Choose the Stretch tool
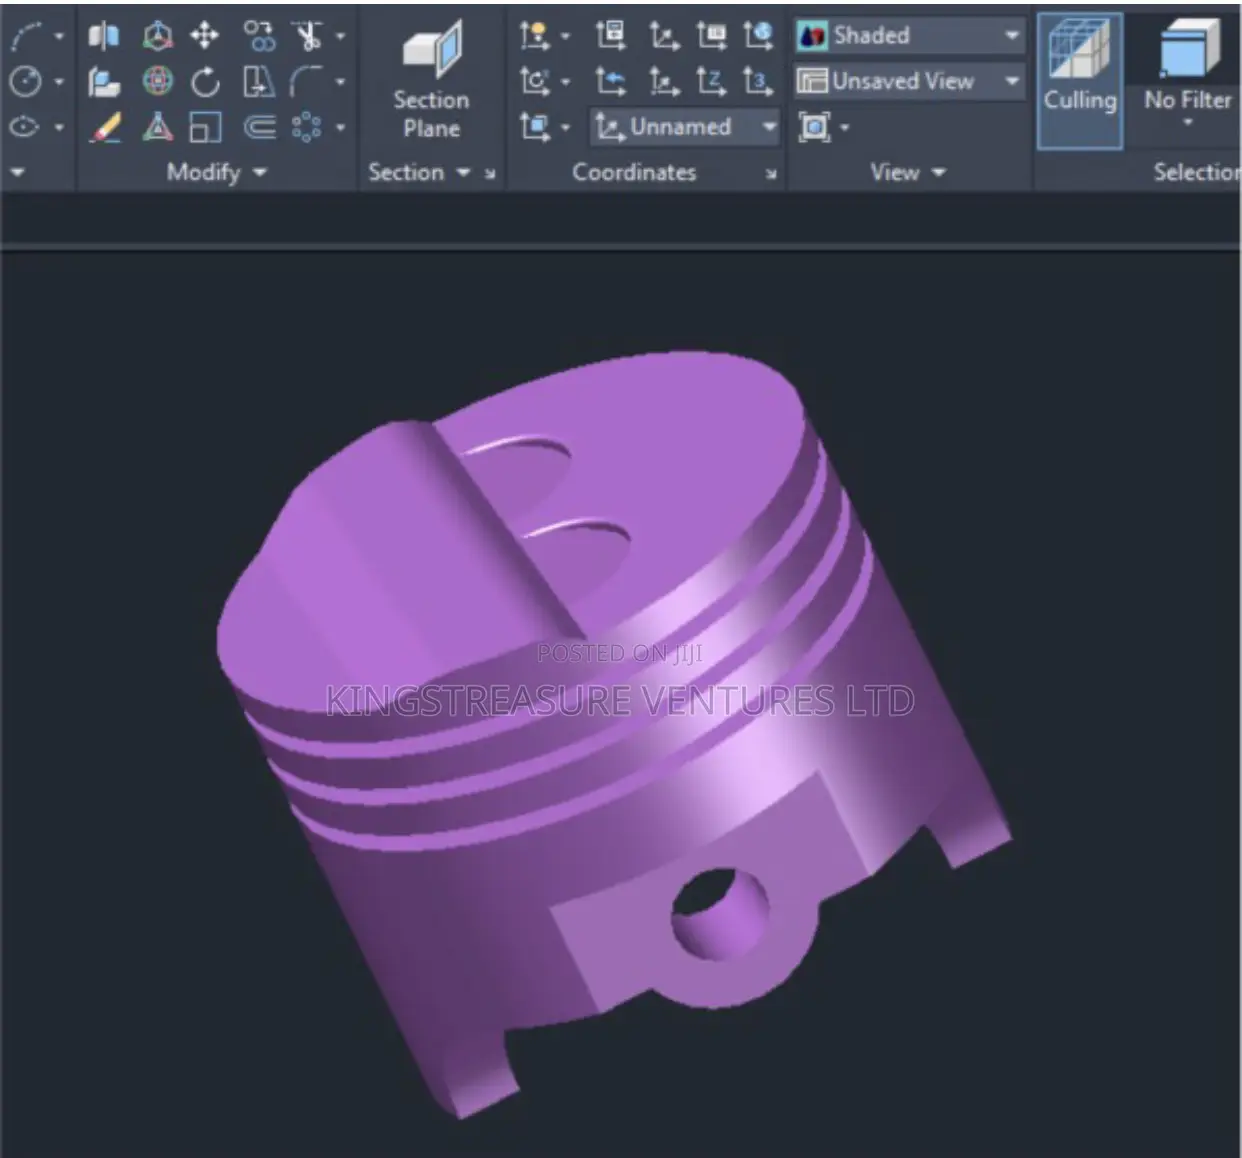This screenshot has height=1158, width=1242. coord(259,82)
